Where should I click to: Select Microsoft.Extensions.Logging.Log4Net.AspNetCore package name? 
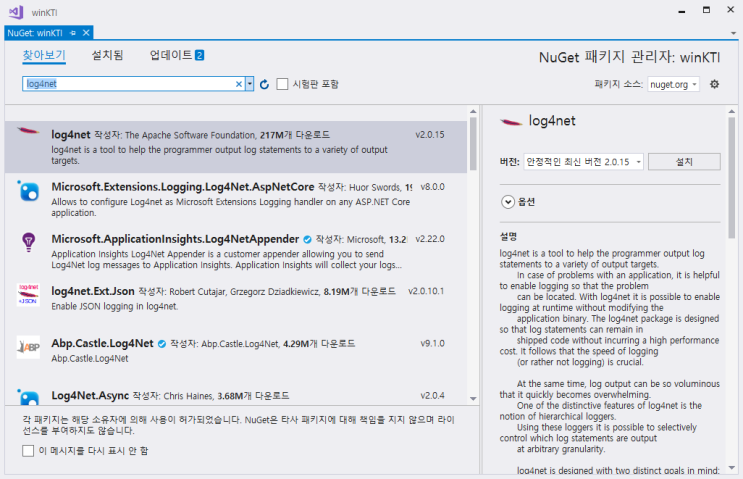[183, 187]
